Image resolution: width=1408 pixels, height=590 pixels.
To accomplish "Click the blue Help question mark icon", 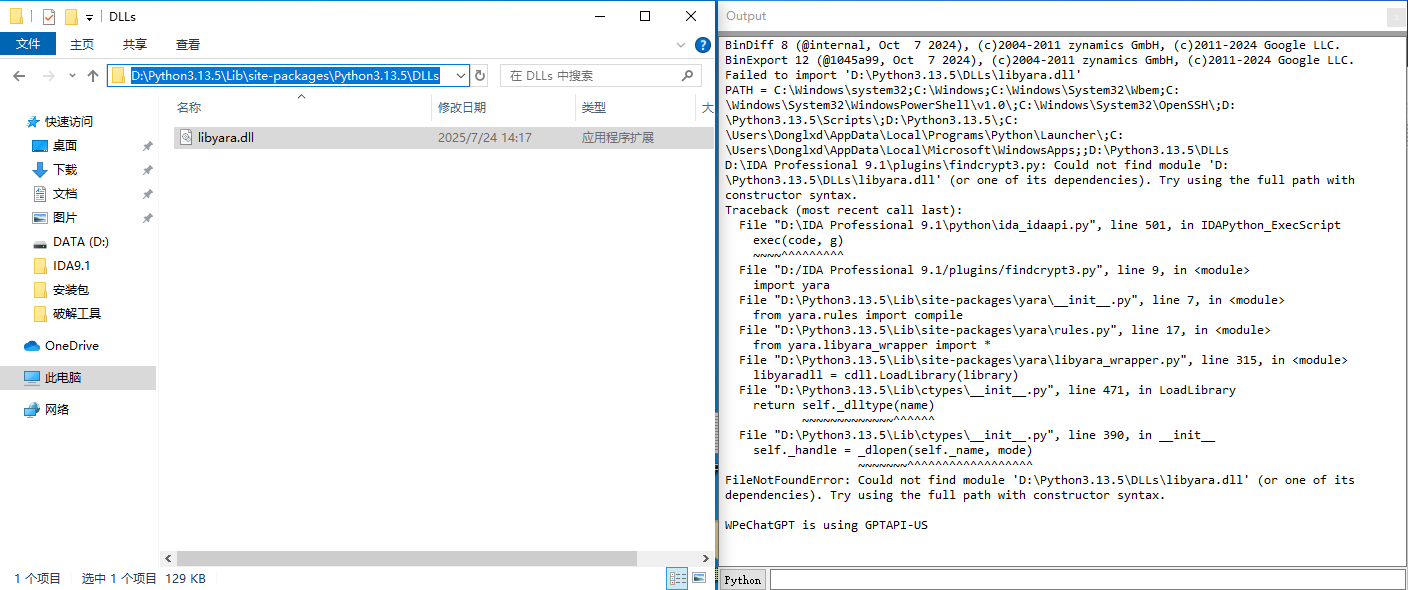I will point(703,45).
